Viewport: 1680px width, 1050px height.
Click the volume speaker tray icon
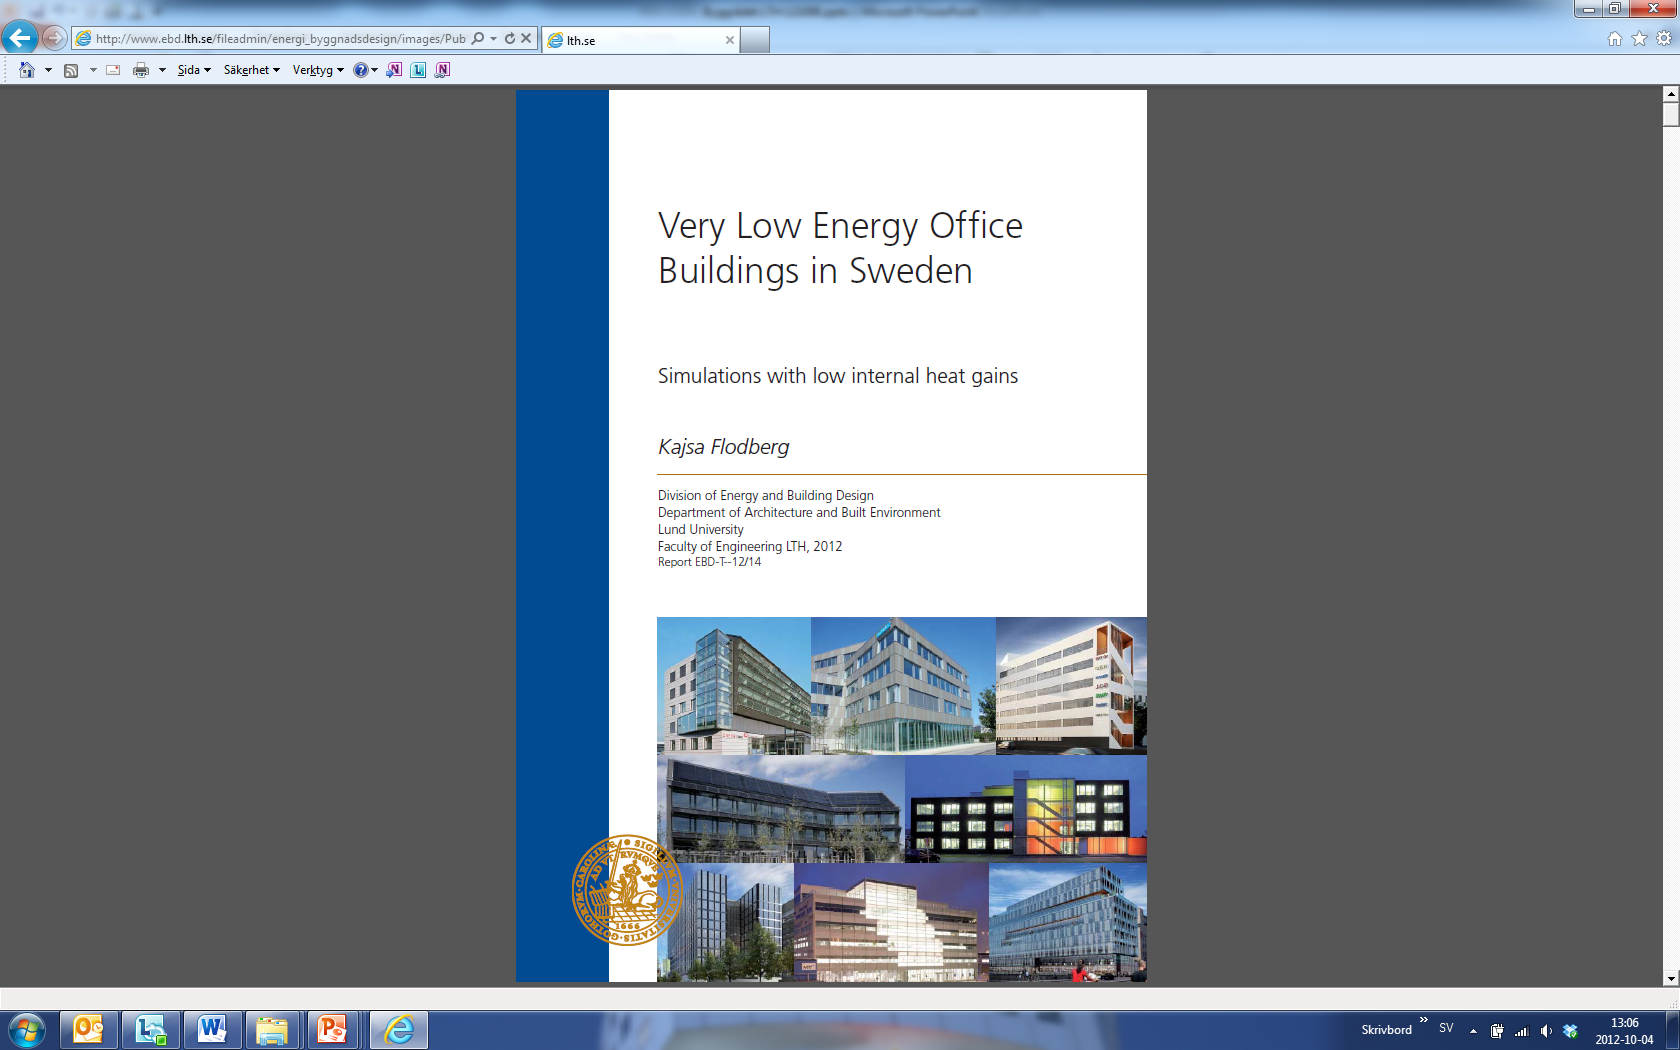click(1546, 1031)
